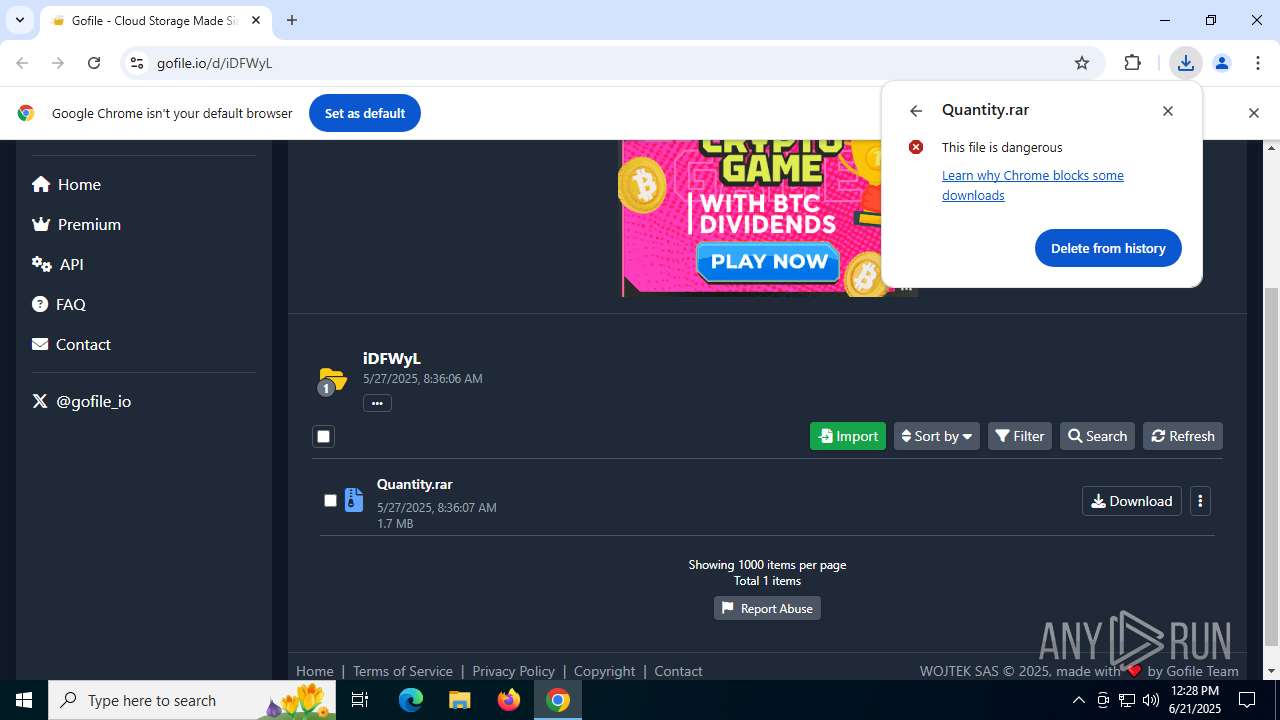This screenshot has height=720, width=1280.
Task: Click Set as default button
Action: click(x=365, y=113)
